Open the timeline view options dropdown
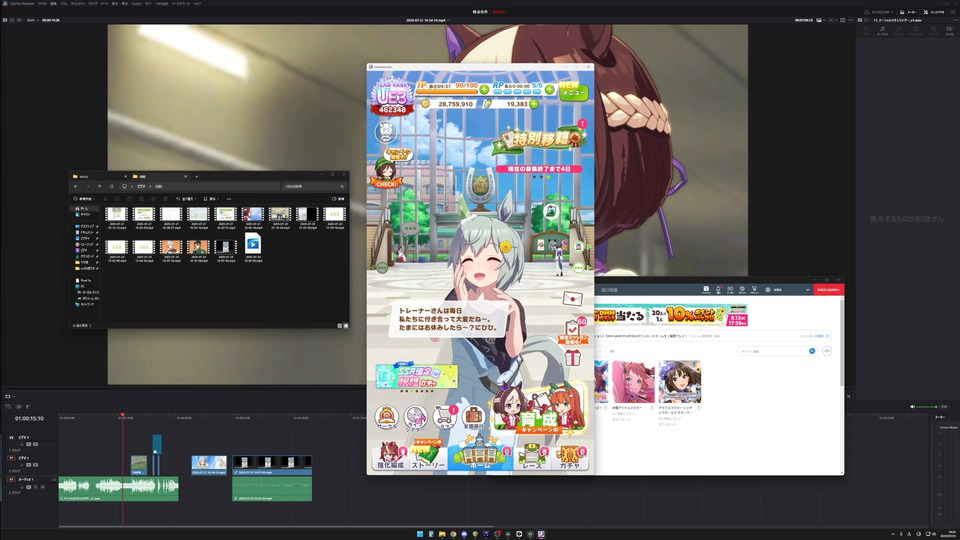 point(9,396)
